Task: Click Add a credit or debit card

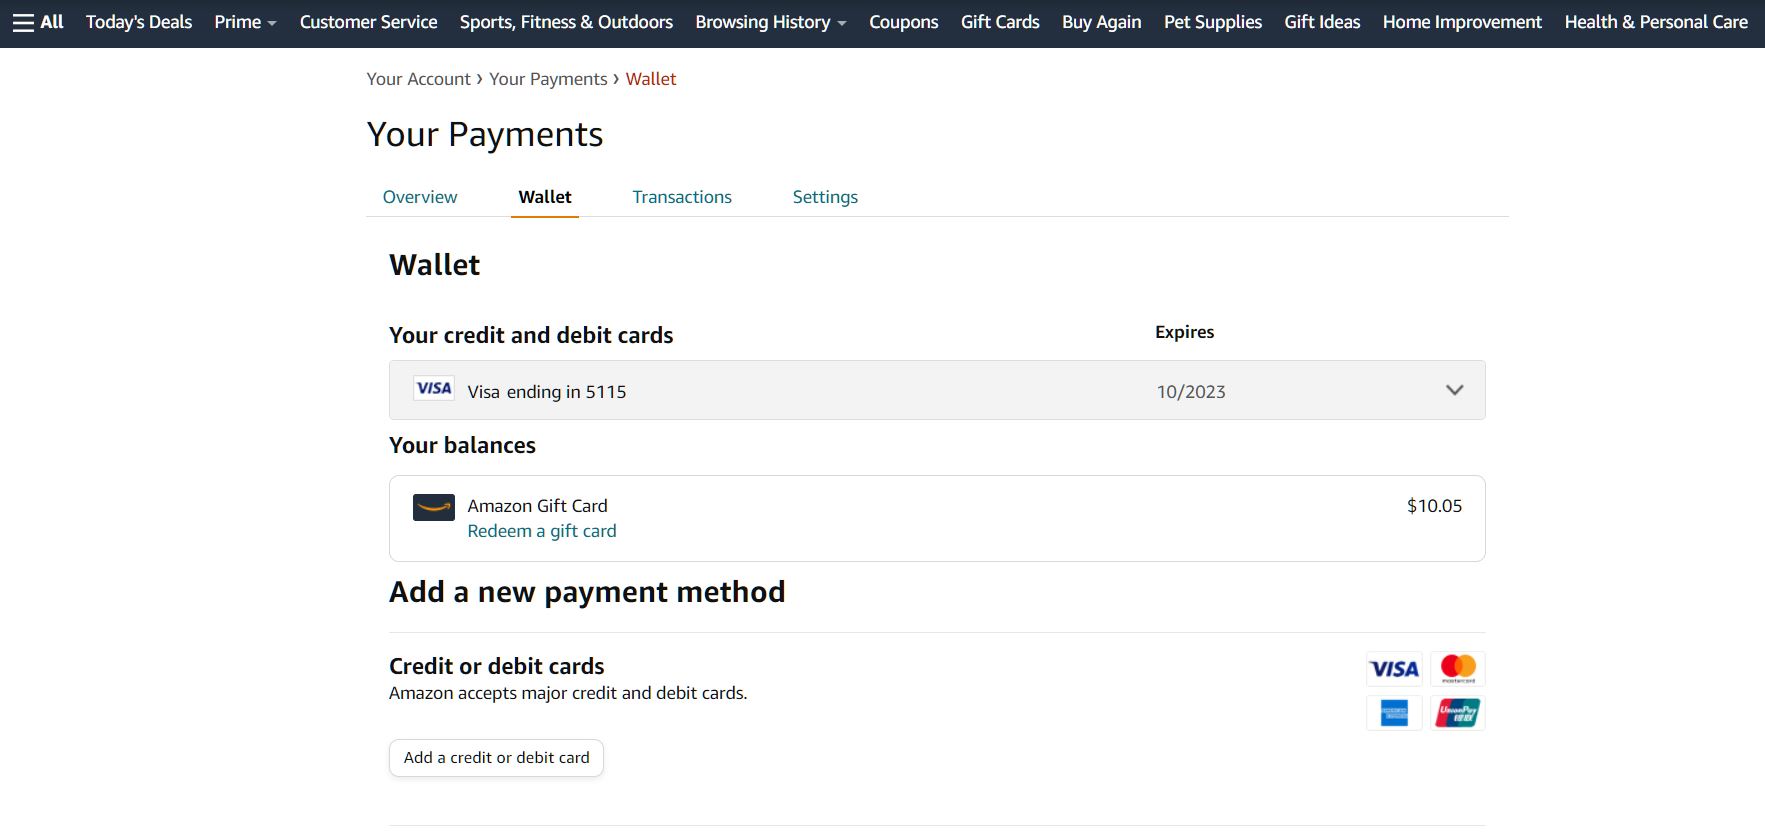Action: (496, 758)
